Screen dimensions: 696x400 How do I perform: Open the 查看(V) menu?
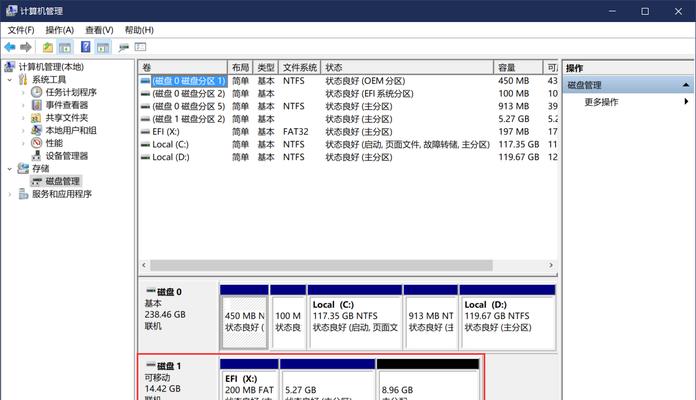(99, 30)
